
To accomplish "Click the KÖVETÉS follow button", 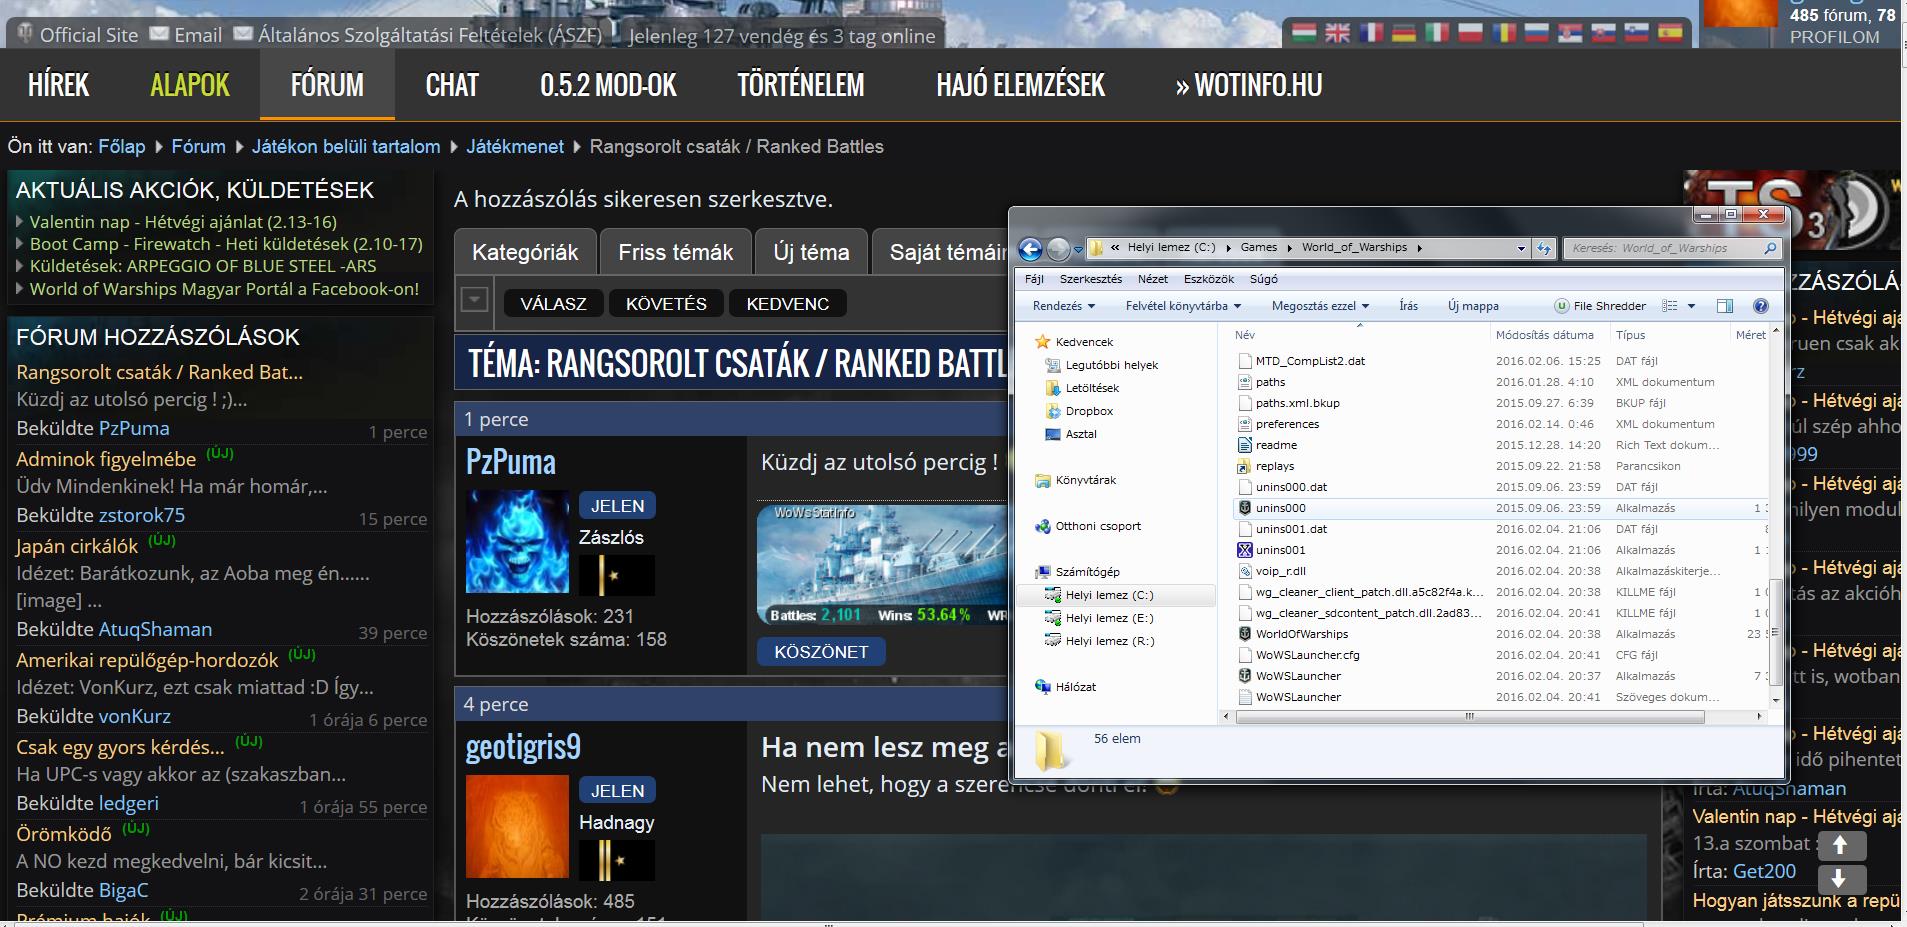I will click(x=666, y=303).
